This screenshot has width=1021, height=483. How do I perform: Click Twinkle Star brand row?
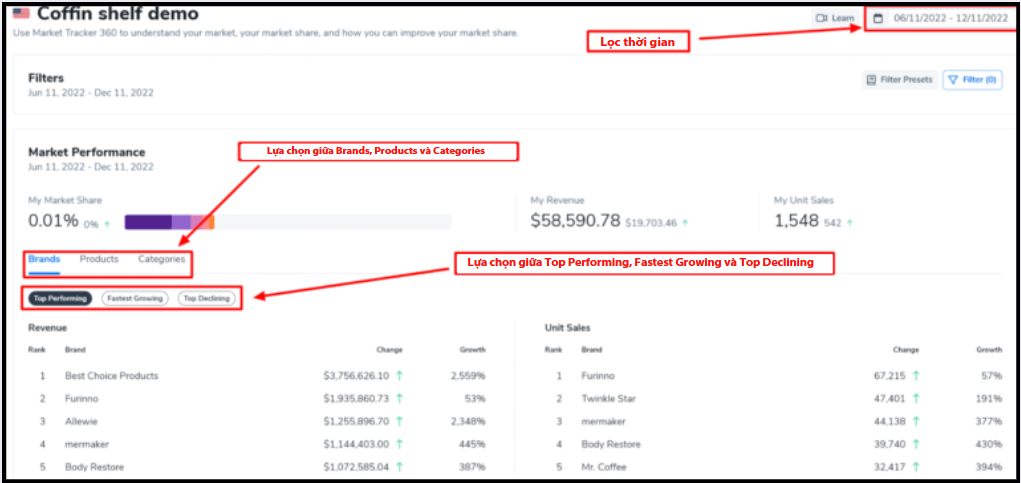tap(608, 398)
